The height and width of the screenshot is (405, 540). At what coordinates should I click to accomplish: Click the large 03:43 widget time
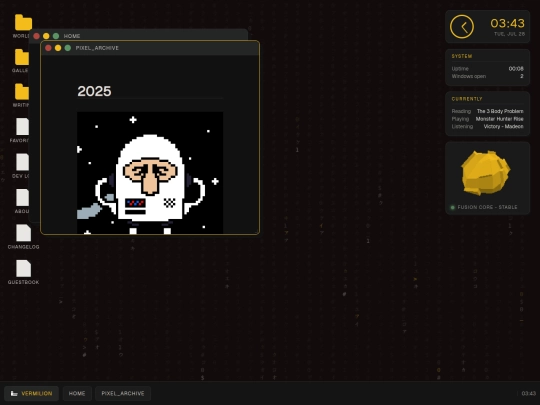pos(507,23)
